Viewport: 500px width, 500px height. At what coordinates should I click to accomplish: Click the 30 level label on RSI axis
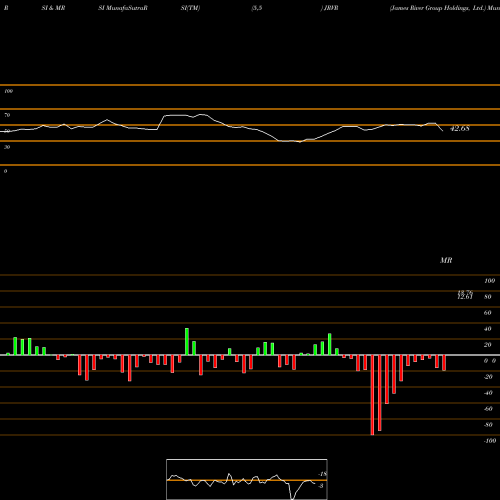tap(7, 147)
